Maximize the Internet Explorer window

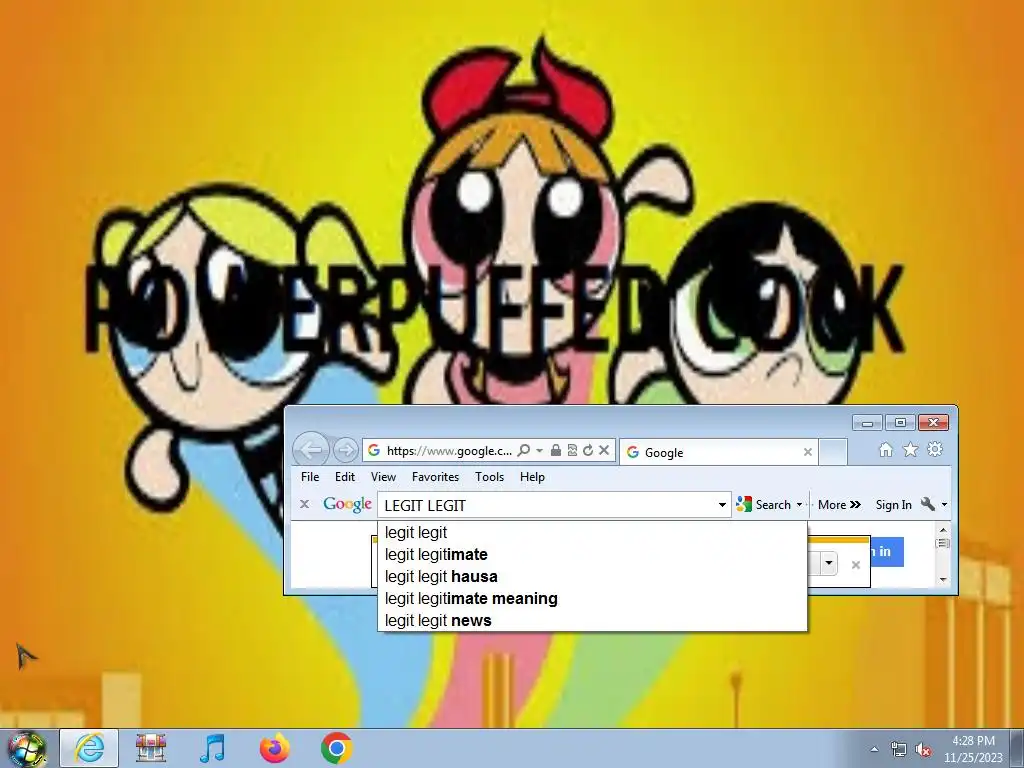[900, 423]
